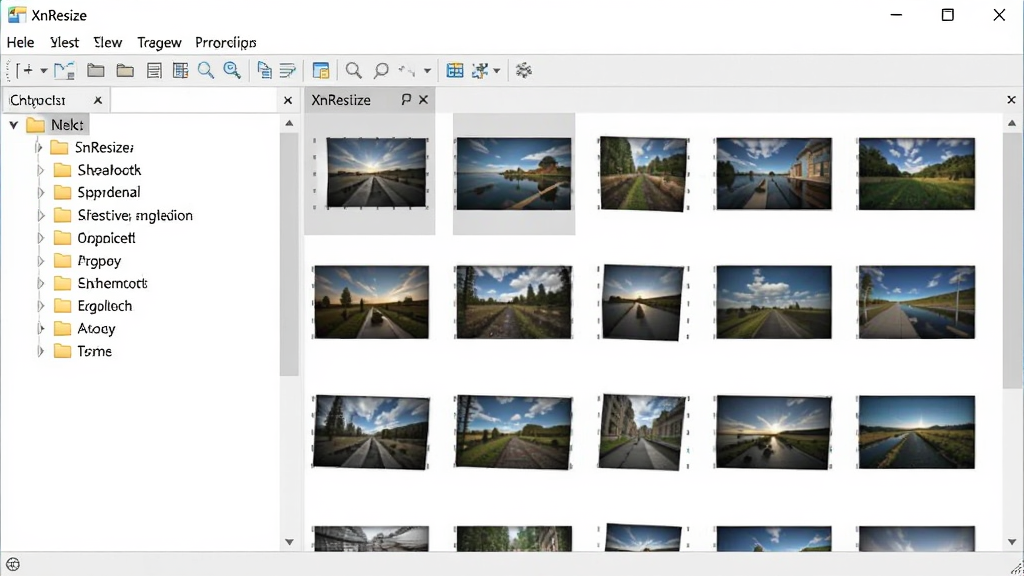Image resolution: width=1024 pixels, height=576 pixels.
Task: Switch to plain list view icon
Action: tap(154, 71)
